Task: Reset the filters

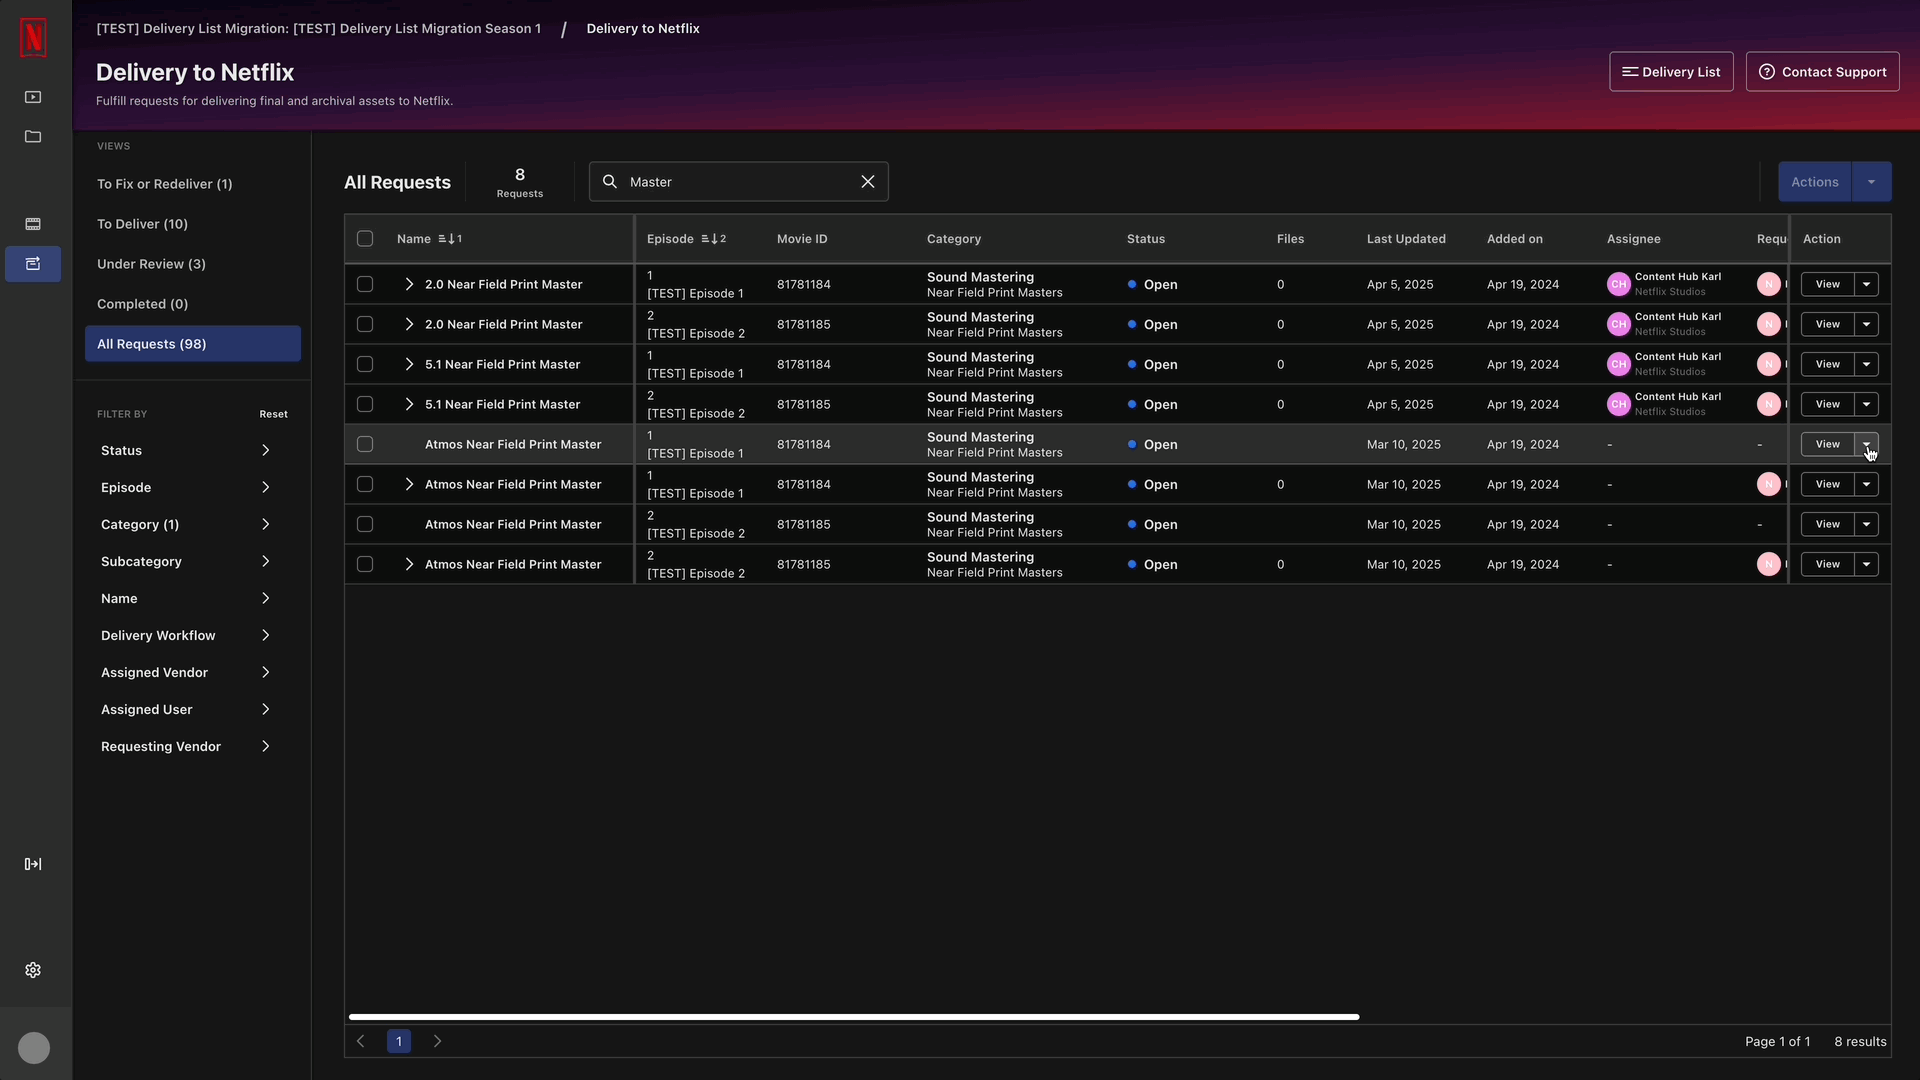Action: 273,414
